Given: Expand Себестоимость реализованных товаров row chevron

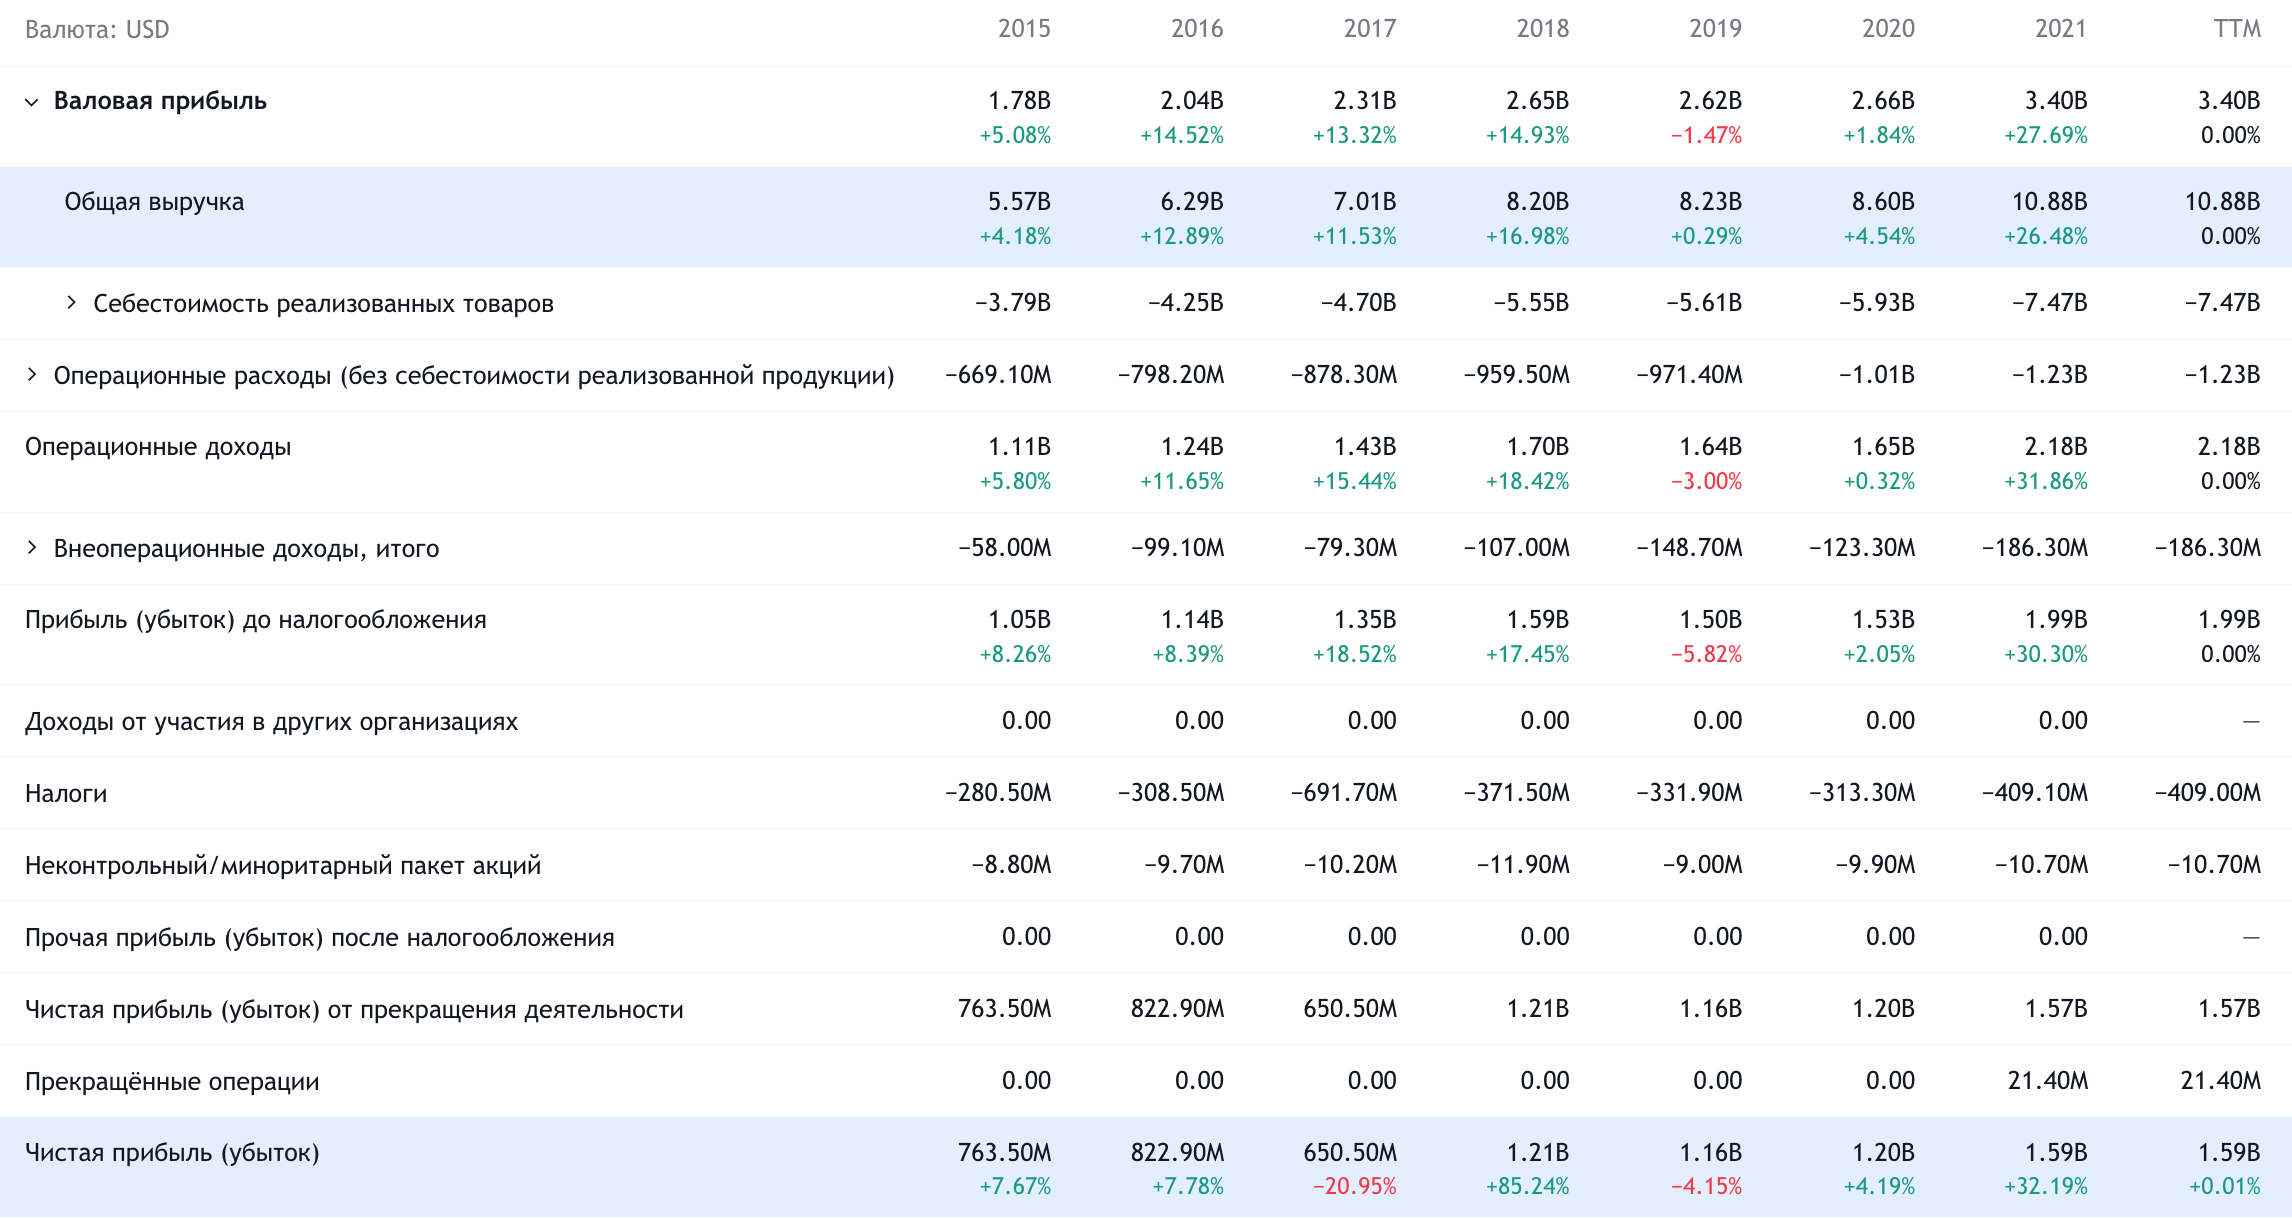Looking at the screenshot, I should coord(71,303).
